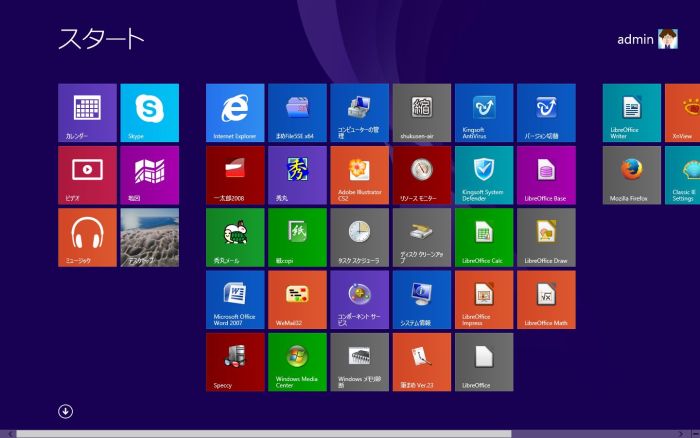Open the music (ミュージック) headphones tile
This screenshot has height=438, width=700.
pyautogui.click(x=87, y=237)
